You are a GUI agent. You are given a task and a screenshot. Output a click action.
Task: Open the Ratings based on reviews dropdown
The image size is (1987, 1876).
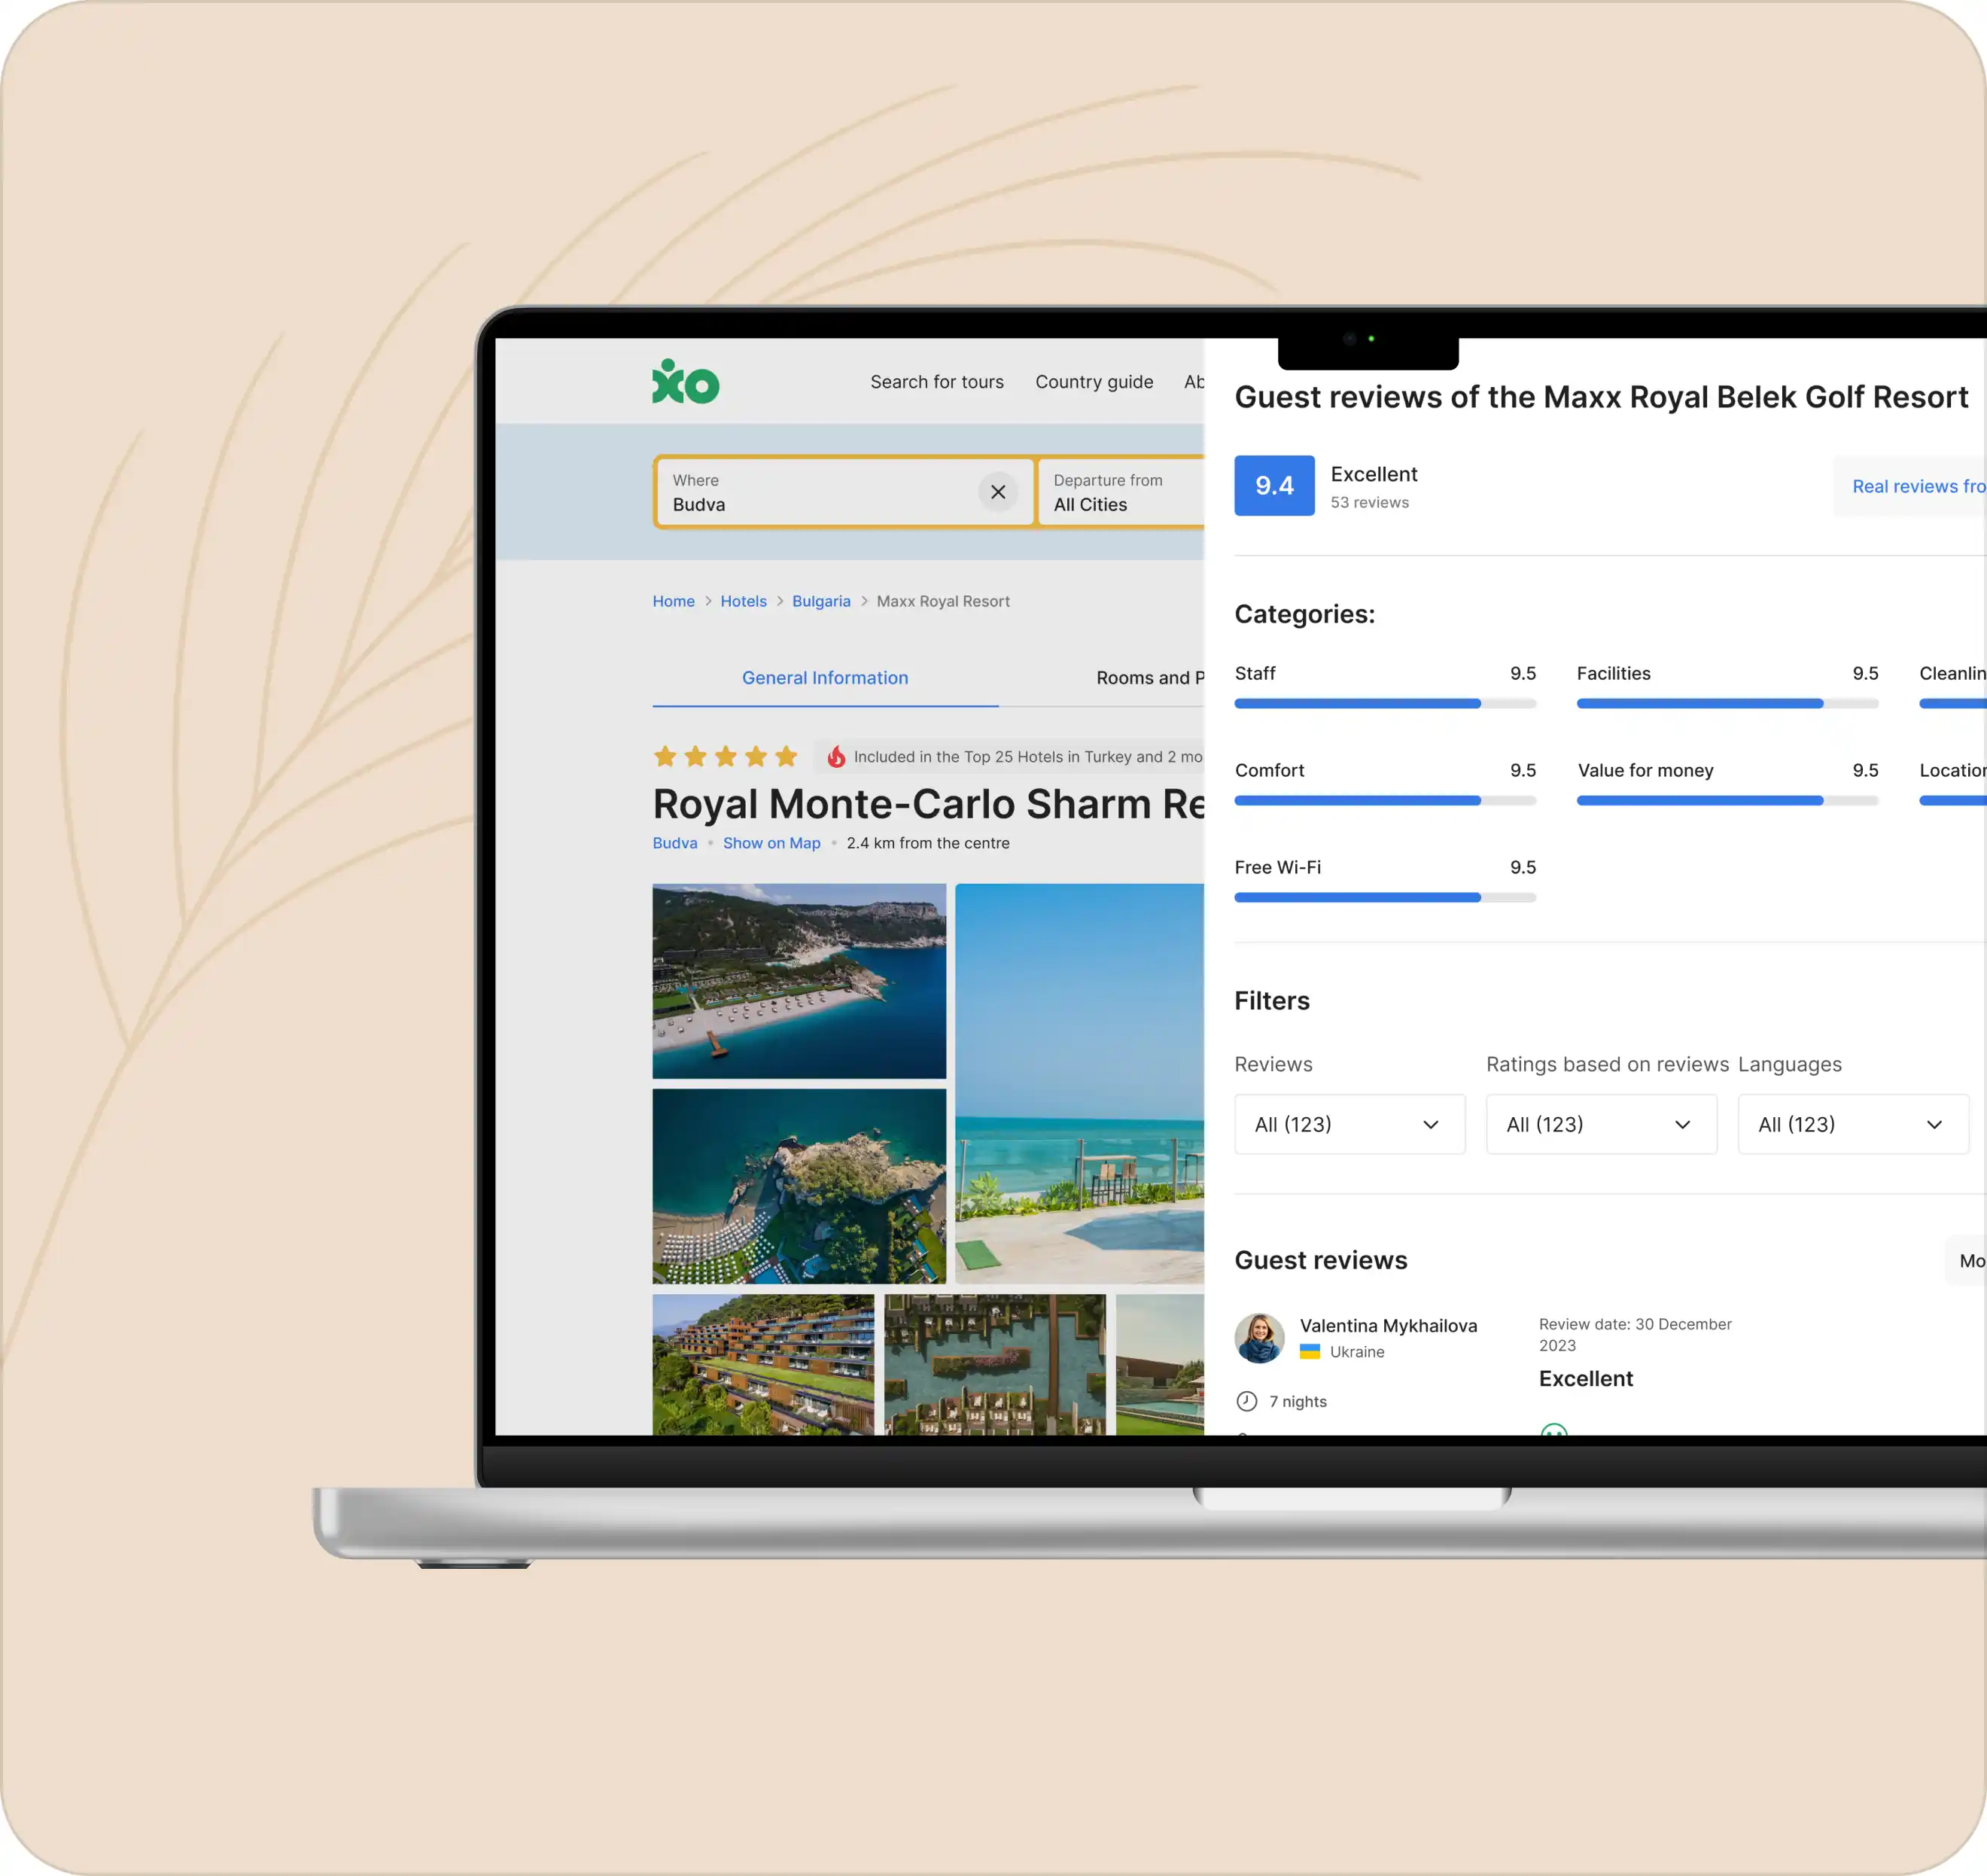click(1600, 1124)
